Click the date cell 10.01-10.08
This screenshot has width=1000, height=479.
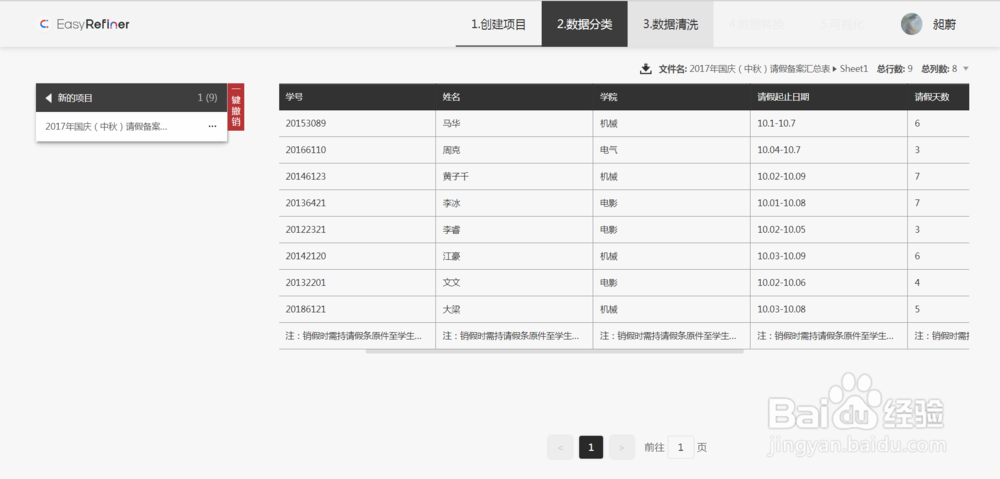(x=828, y=203)
